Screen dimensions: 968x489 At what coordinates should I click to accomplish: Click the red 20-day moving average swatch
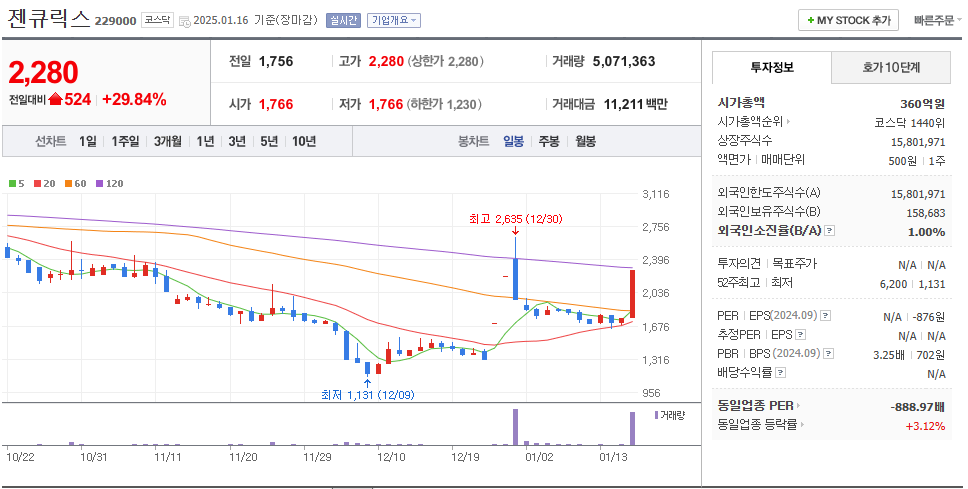37,183
